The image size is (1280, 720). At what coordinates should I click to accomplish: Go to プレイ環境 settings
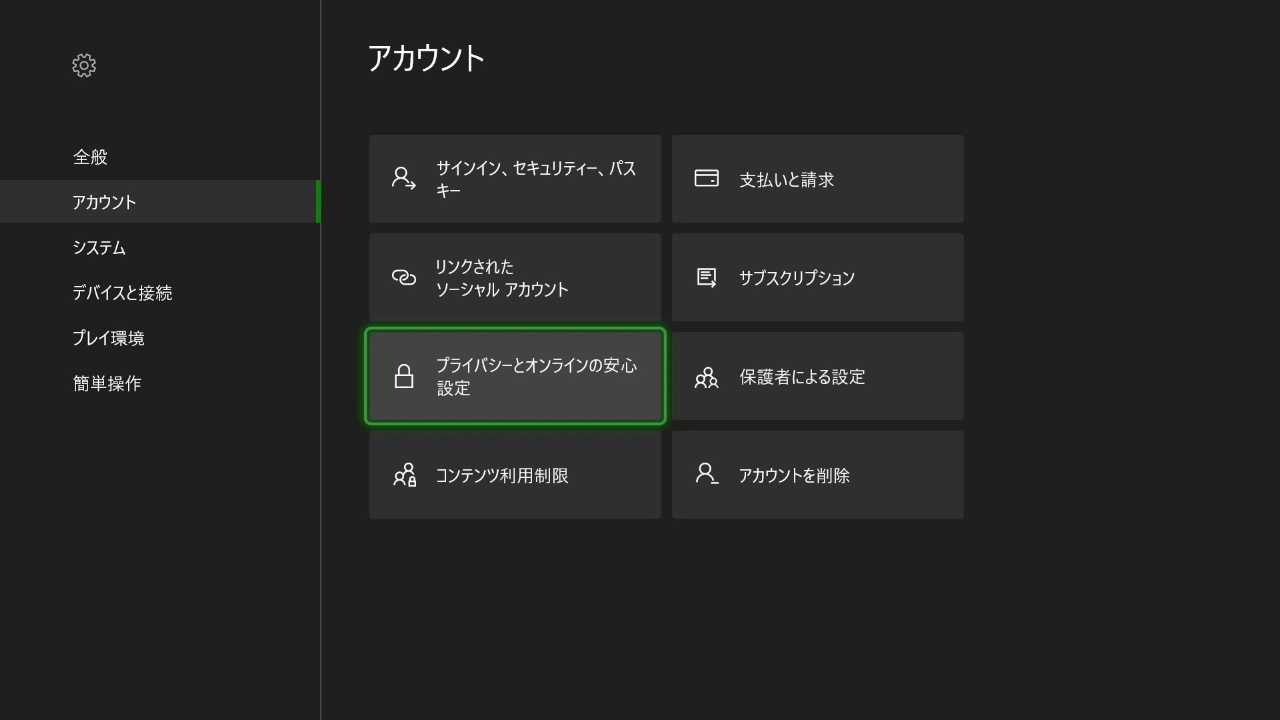(108, 338)
